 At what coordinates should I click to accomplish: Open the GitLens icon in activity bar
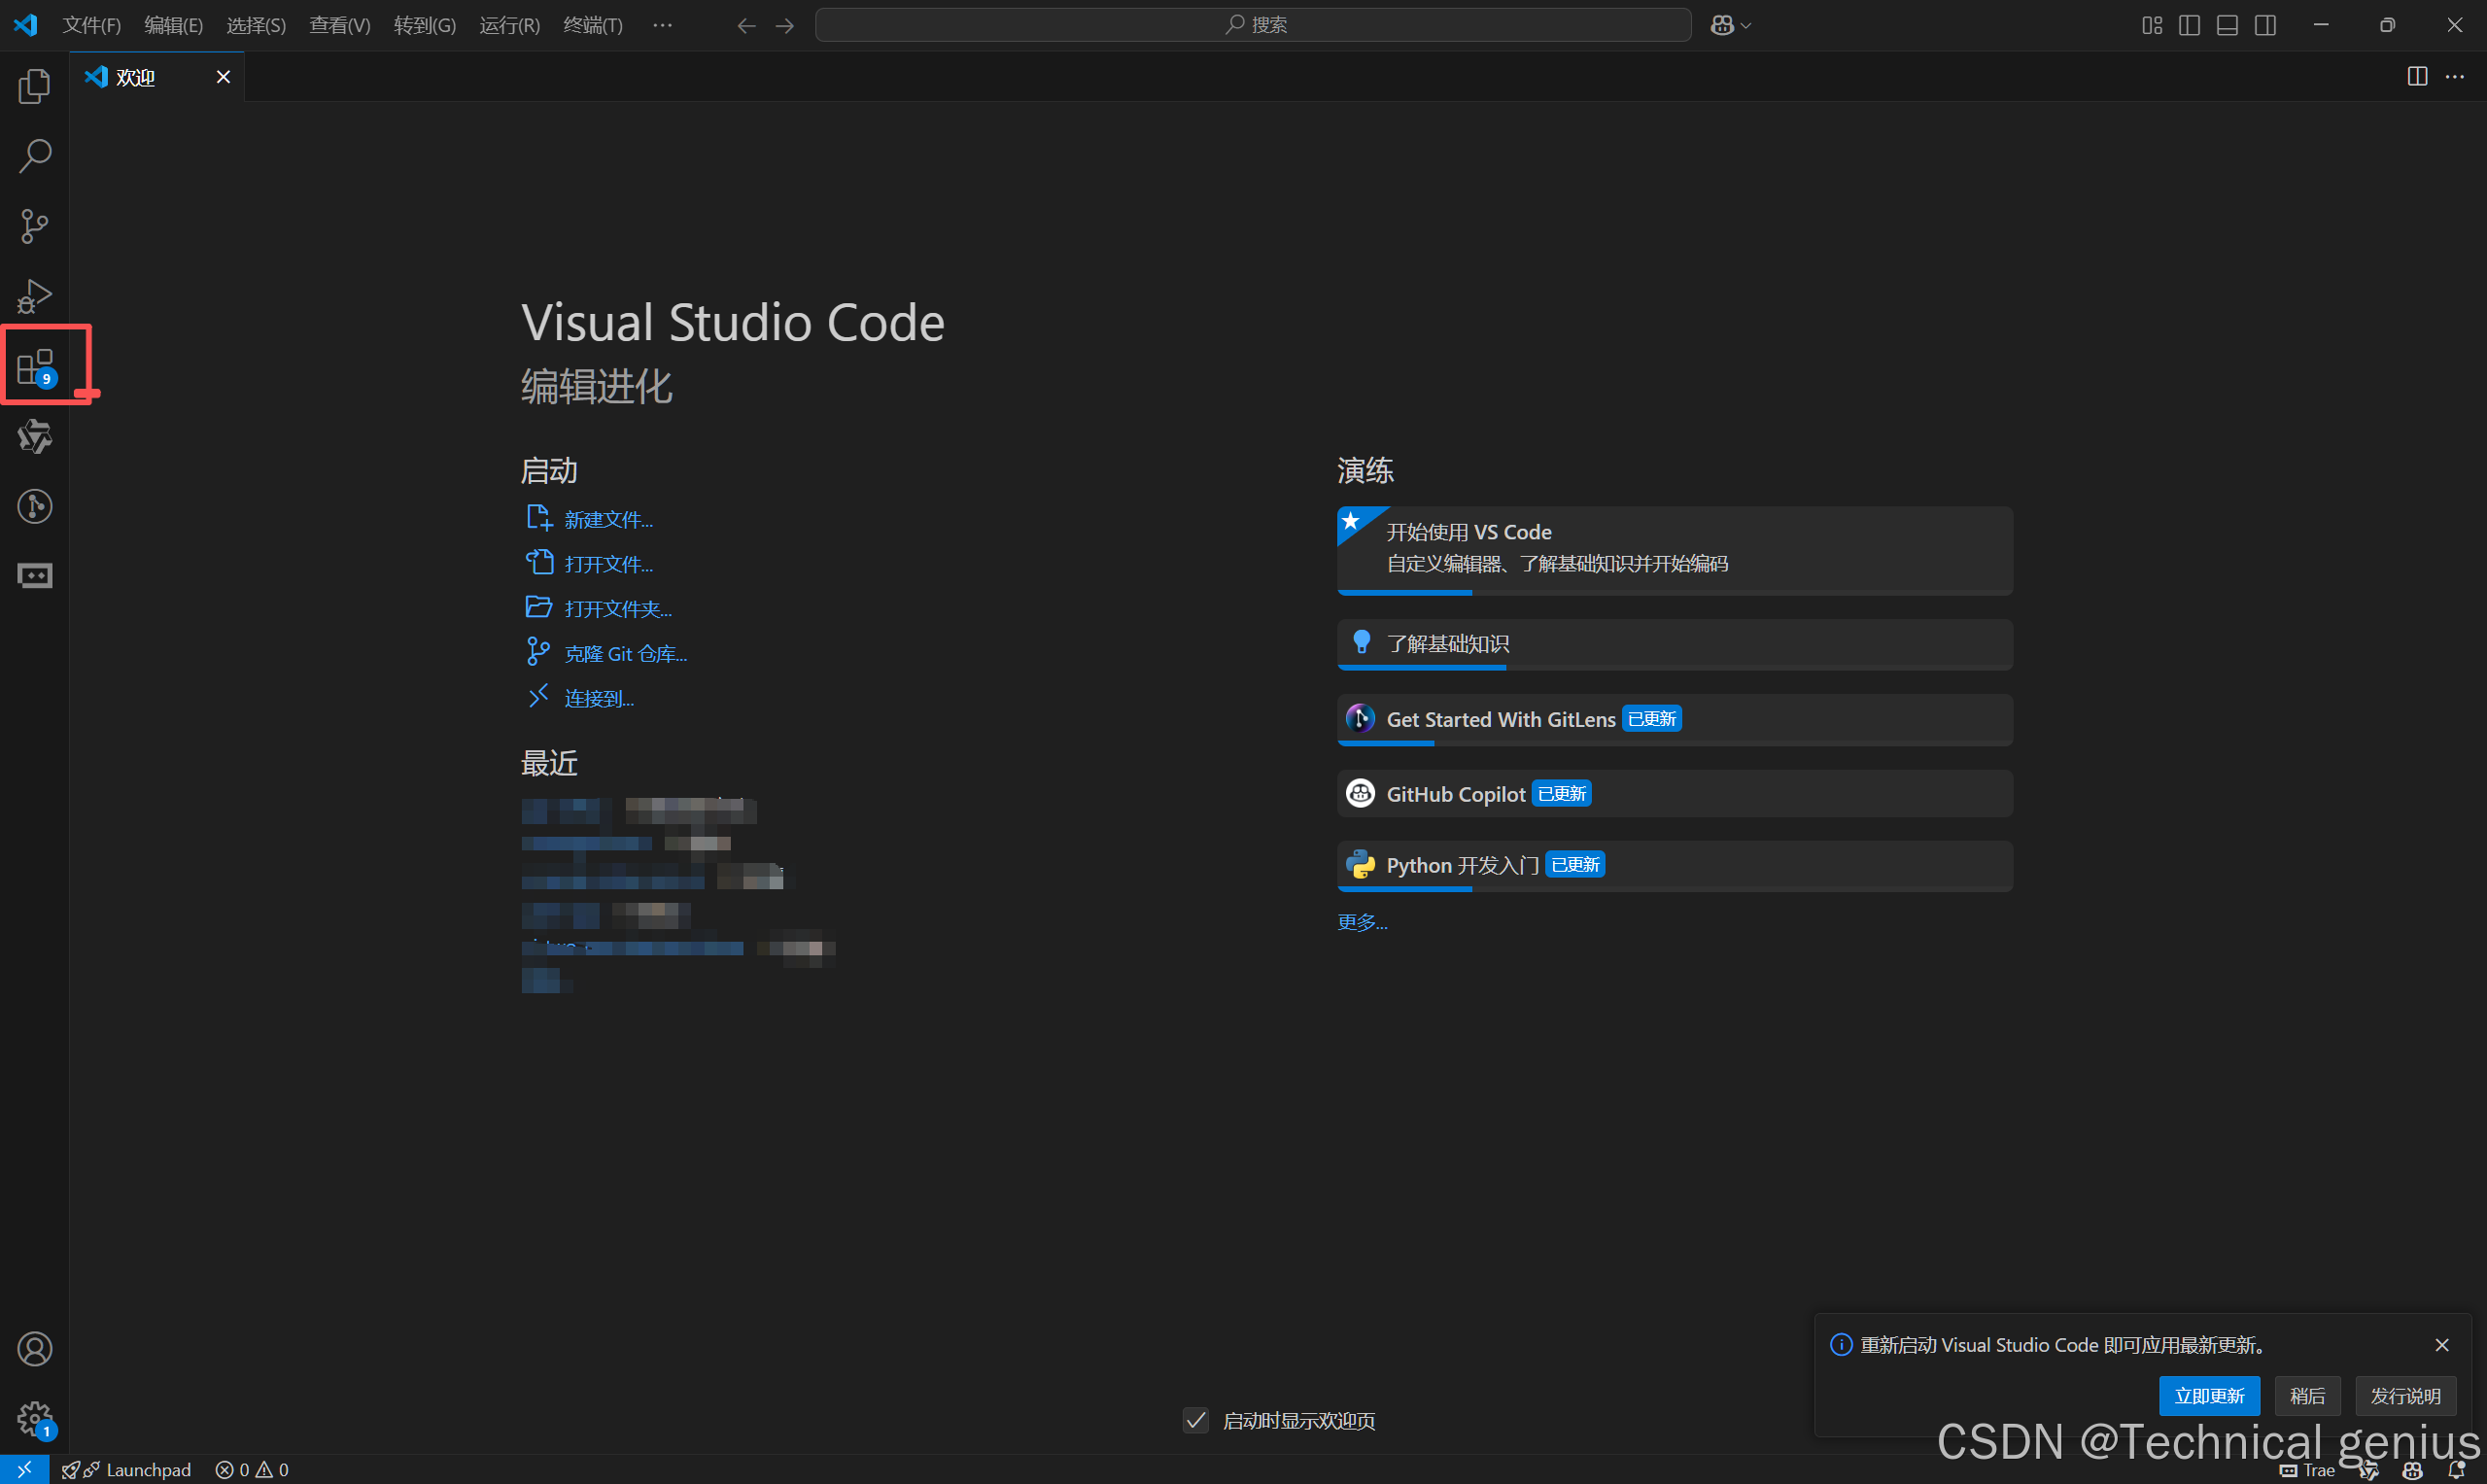pyautogui.click(x=34, y=506)
